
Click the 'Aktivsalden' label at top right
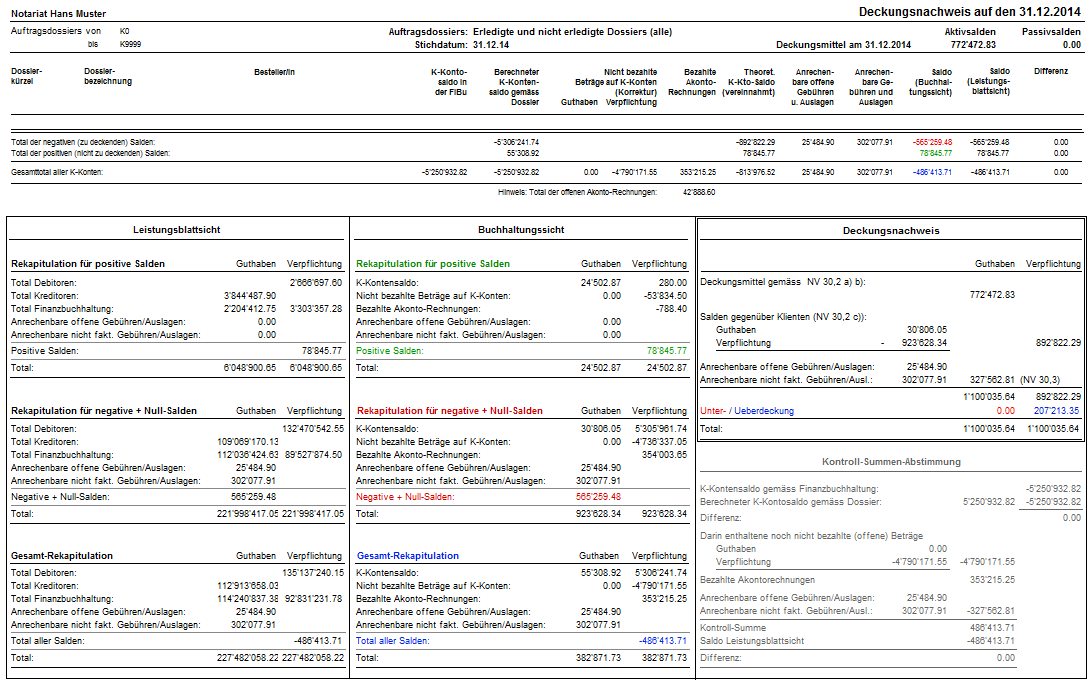(970, 32)
